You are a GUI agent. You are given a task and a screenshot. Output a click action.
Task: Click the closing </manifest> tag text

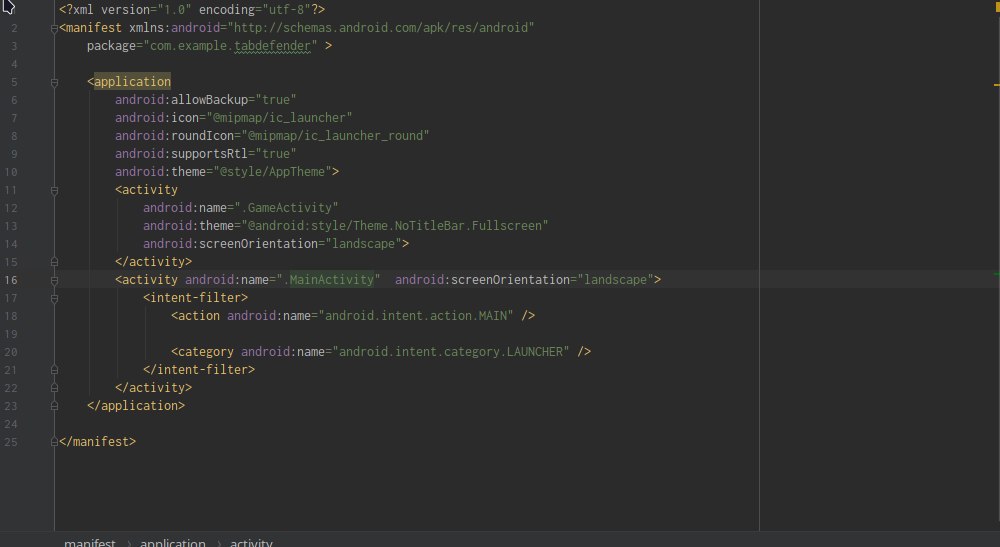(98, 442)
